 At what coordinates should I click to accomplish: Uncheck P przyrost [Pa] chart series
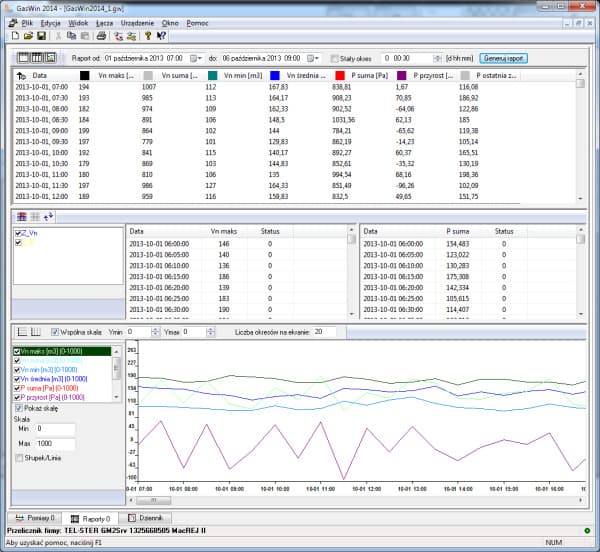17,397
